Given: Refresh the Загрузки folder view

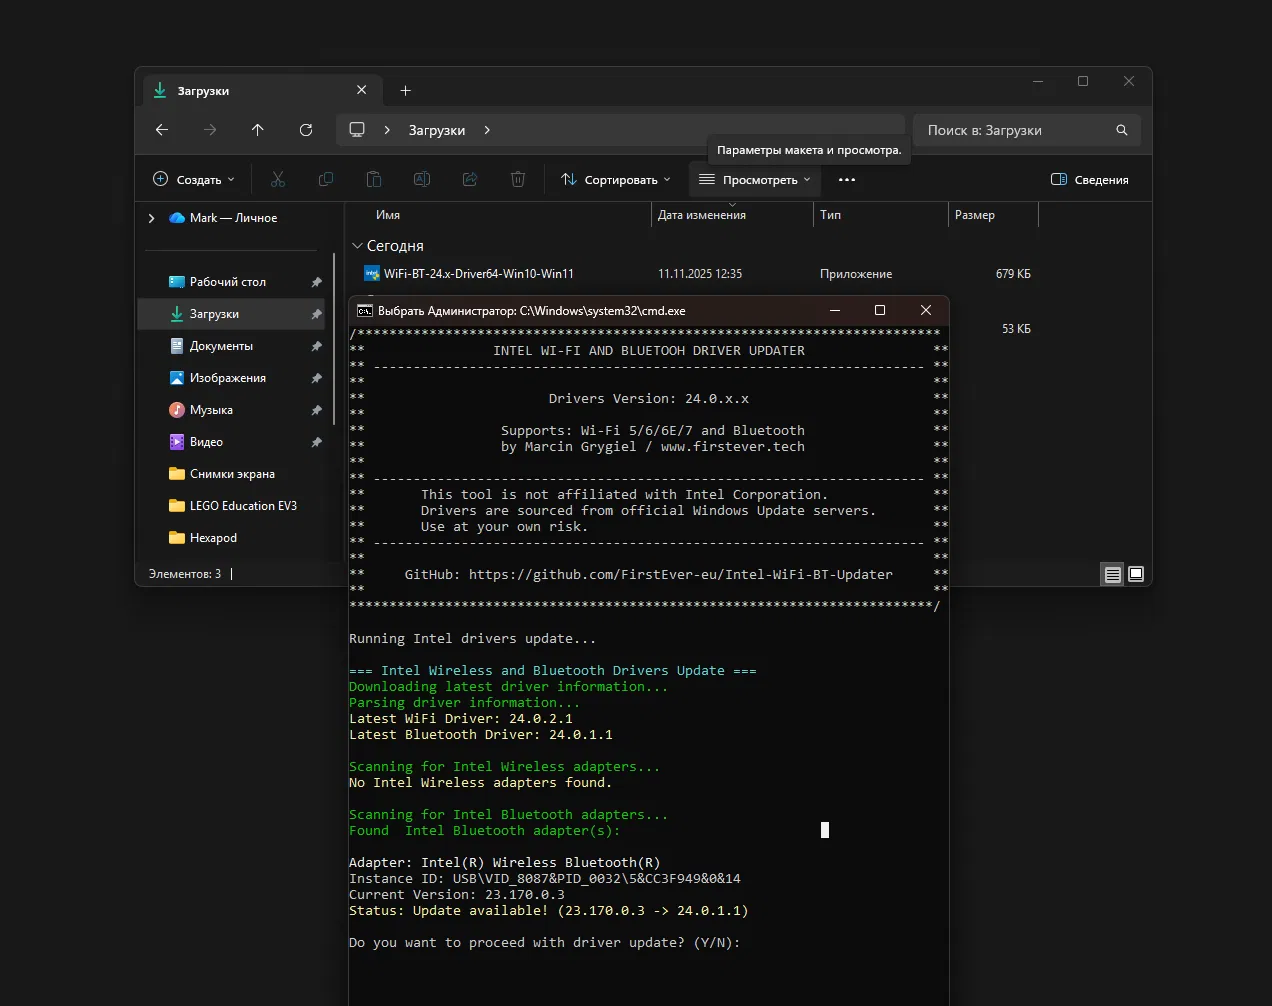Looking at the screenshot, I should pyautogui.click(x=306, y=130).
